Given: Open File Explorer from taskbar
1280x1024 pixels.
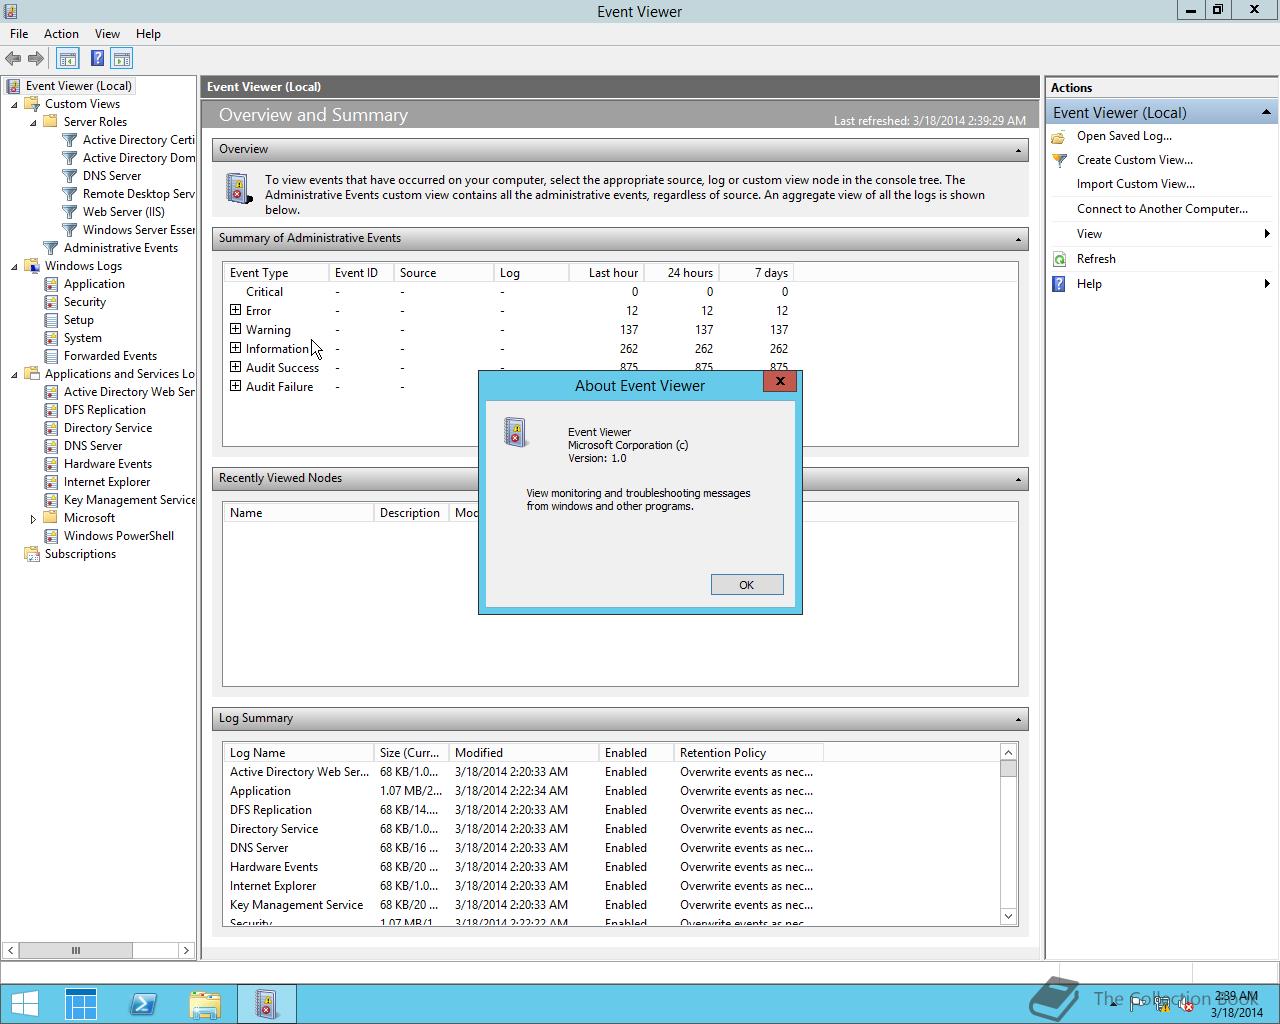Looking at the screenshot, I should pyautogui.click(x=205, y=1004).
